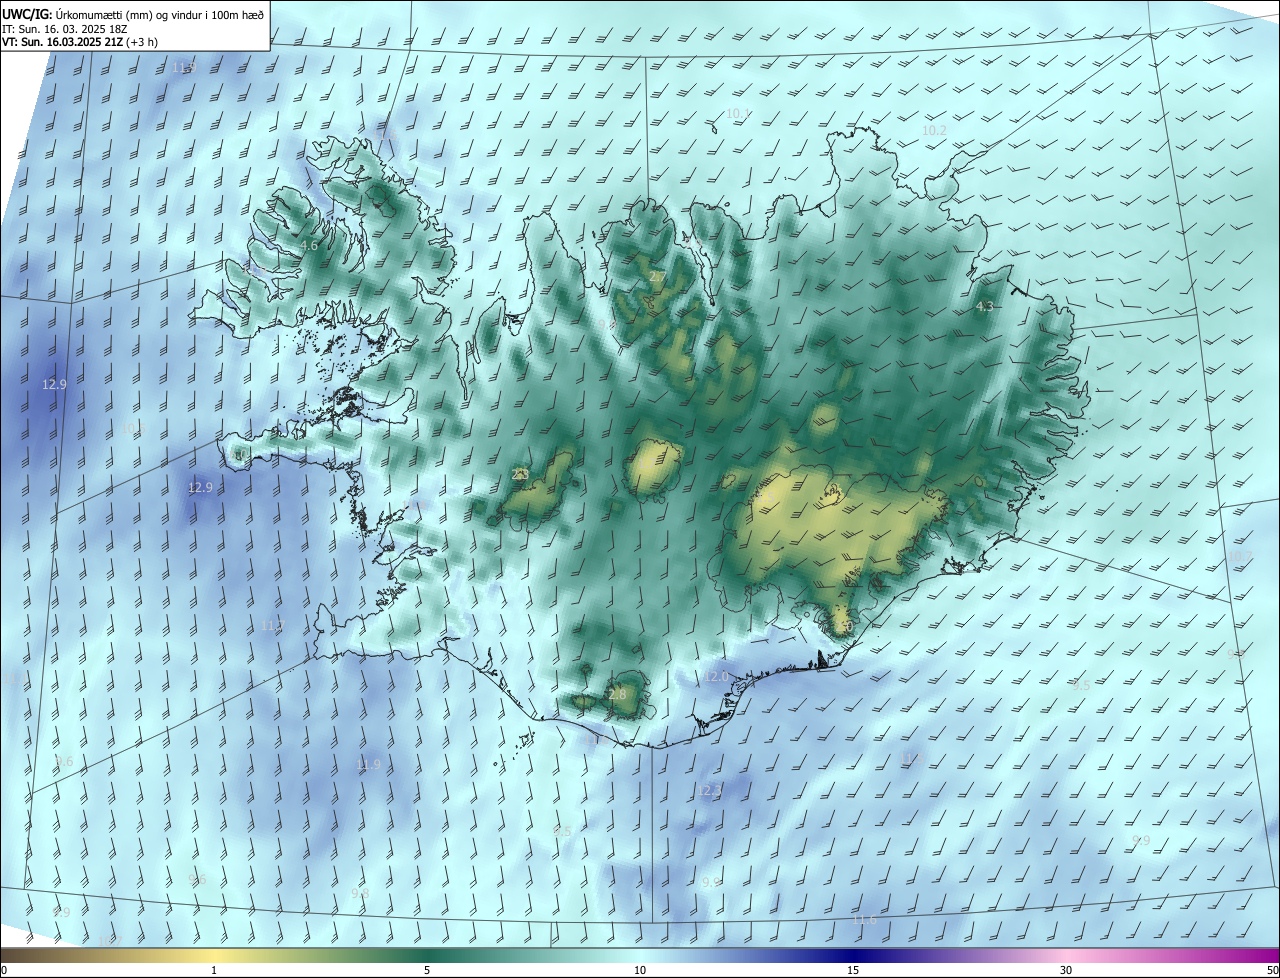Pick the pink colorbar segment above label 30
This screenshot has height=978, width=1280.
point(1066,955)
